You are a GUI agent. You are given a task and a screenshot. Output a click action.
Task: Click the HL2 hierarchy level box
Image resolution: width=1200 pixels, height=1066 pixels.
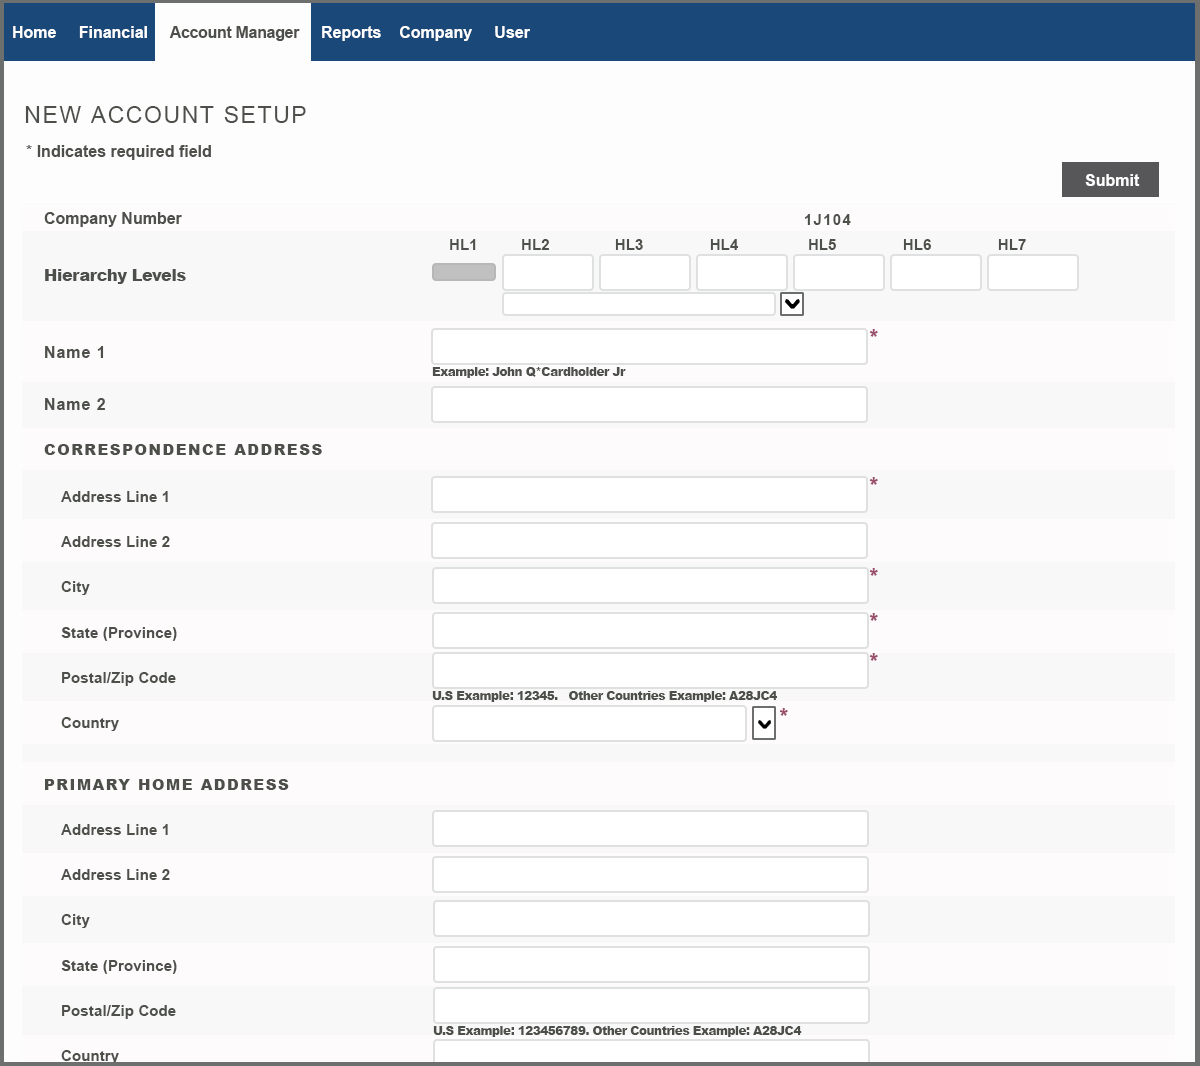[x=547, y=273]
